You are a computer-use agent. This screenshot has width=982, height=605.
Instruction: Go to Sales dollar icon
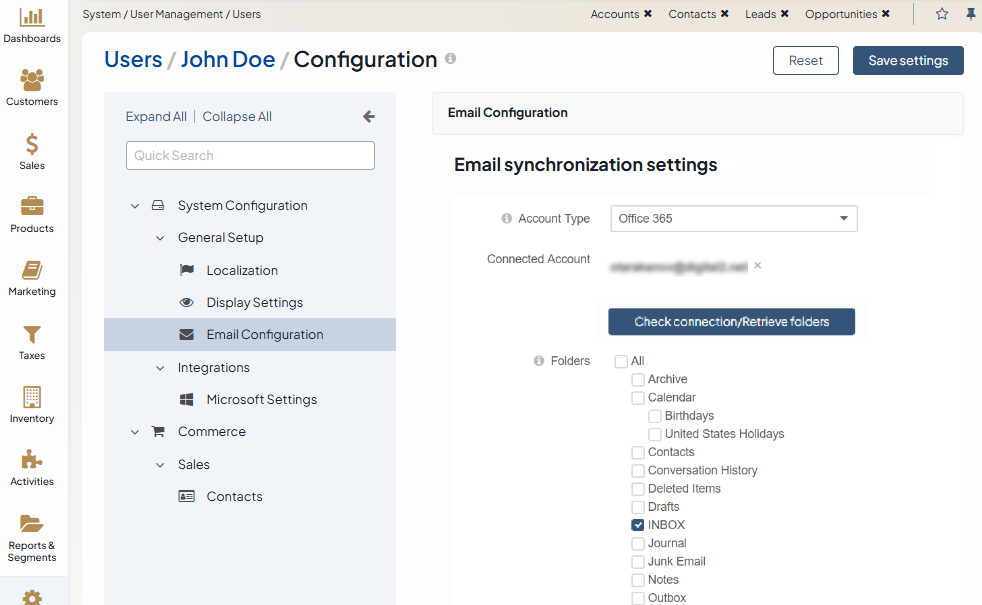point(32,144)
